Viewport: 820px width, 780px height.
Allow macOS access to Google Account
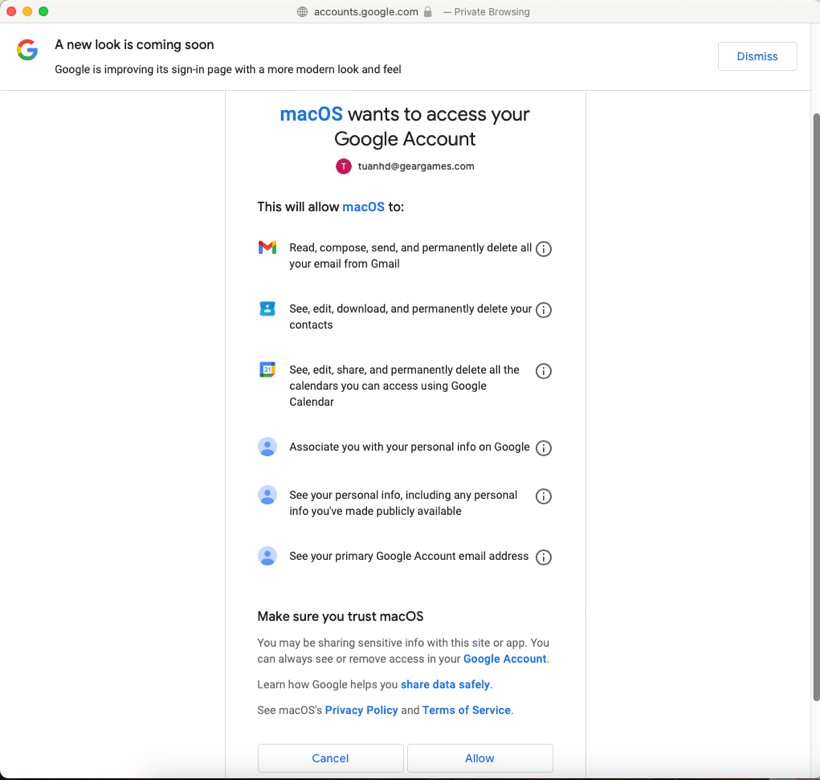pos(479,758)
